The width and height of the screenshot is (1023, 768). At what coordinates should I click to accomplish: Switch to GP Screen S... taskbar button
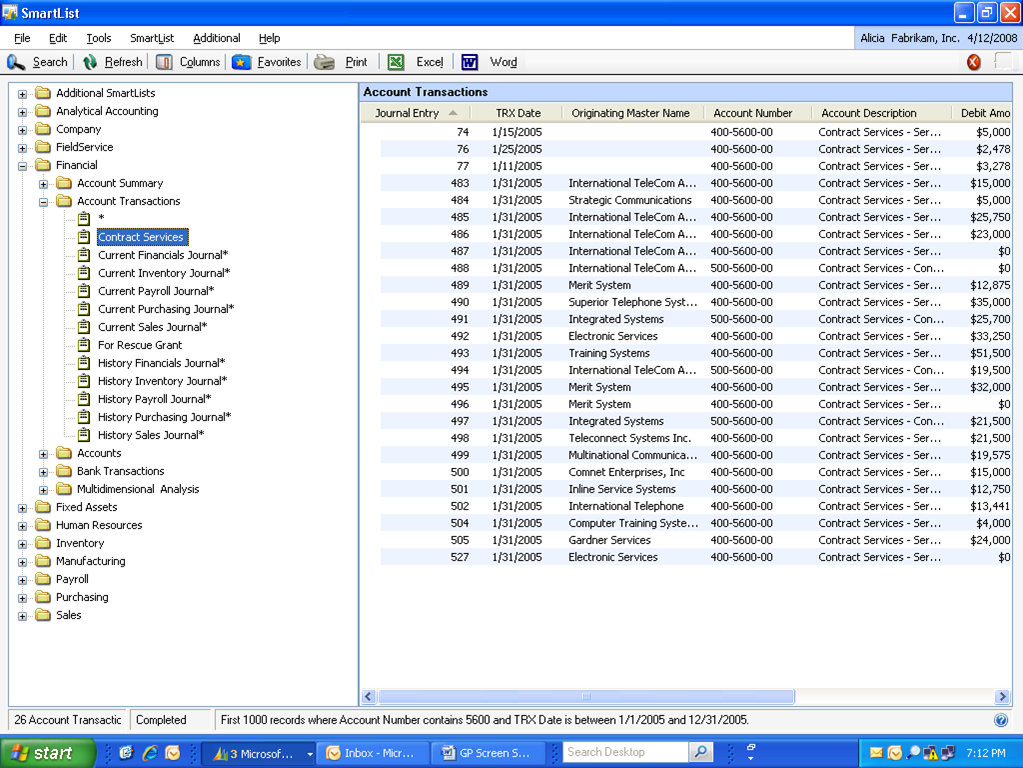click(489, 753)
